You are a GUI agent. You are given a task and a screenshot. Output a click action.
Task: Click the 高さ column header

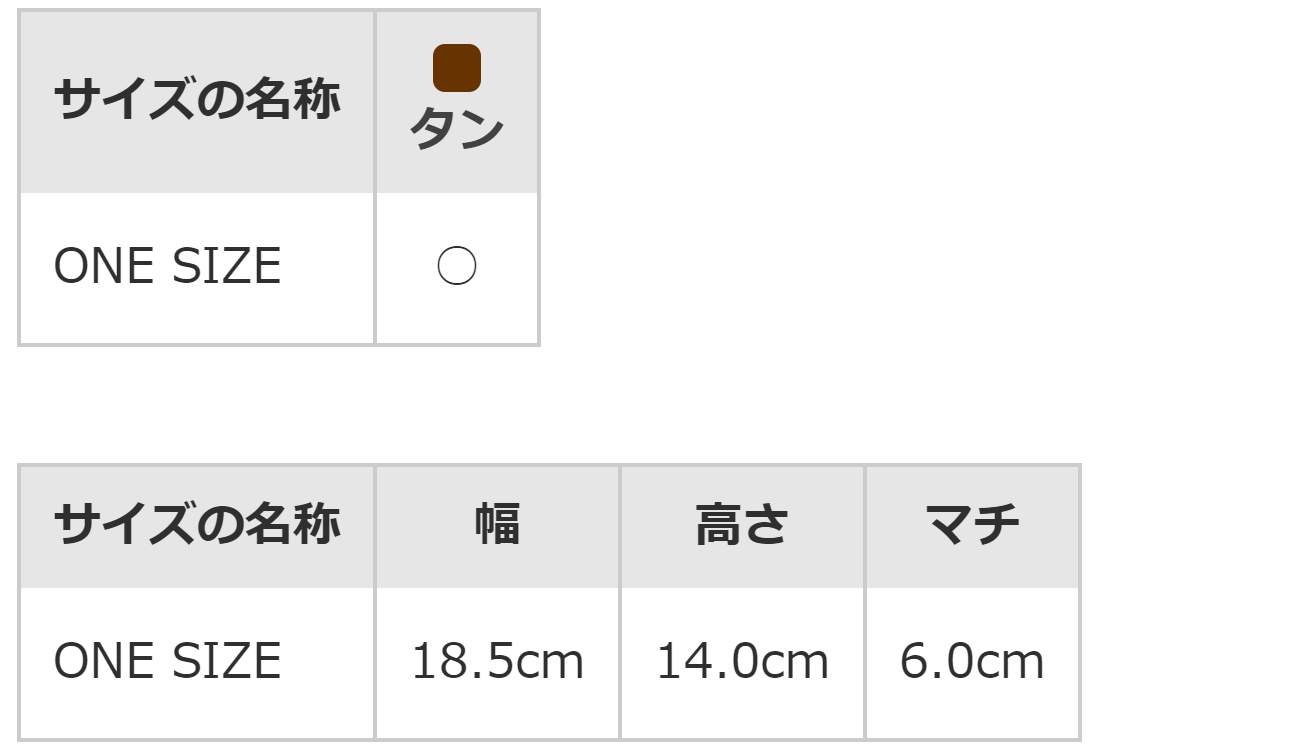pos(742,524)
